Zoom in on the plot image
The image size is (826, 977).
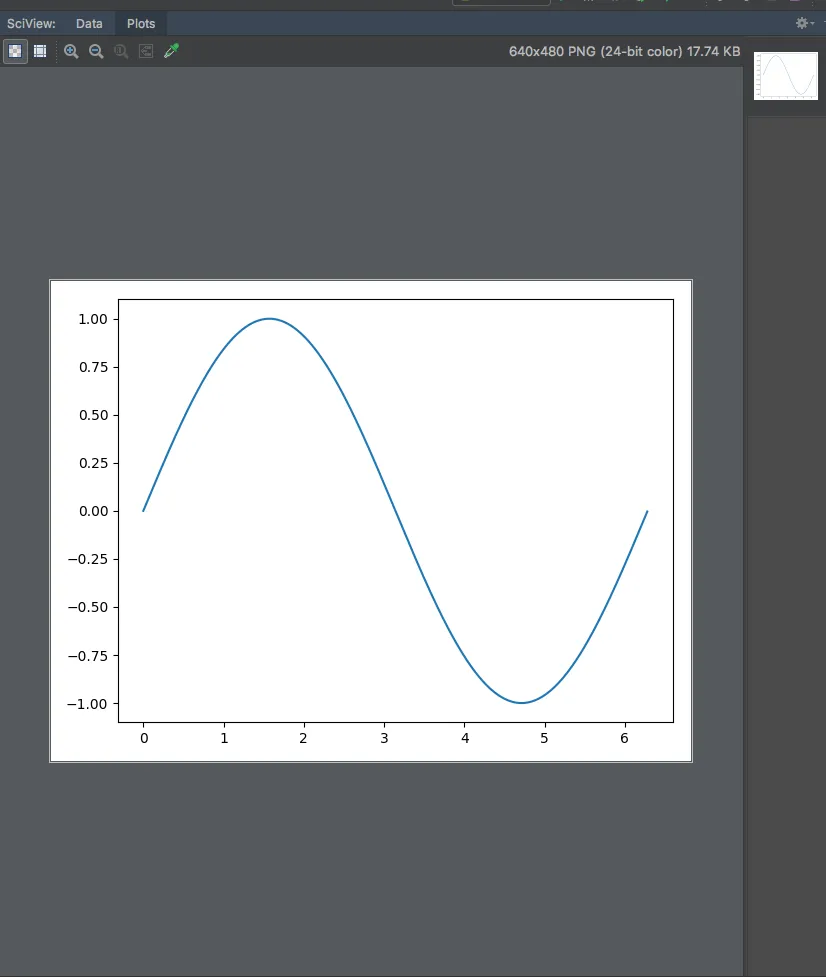coord(71,51)
